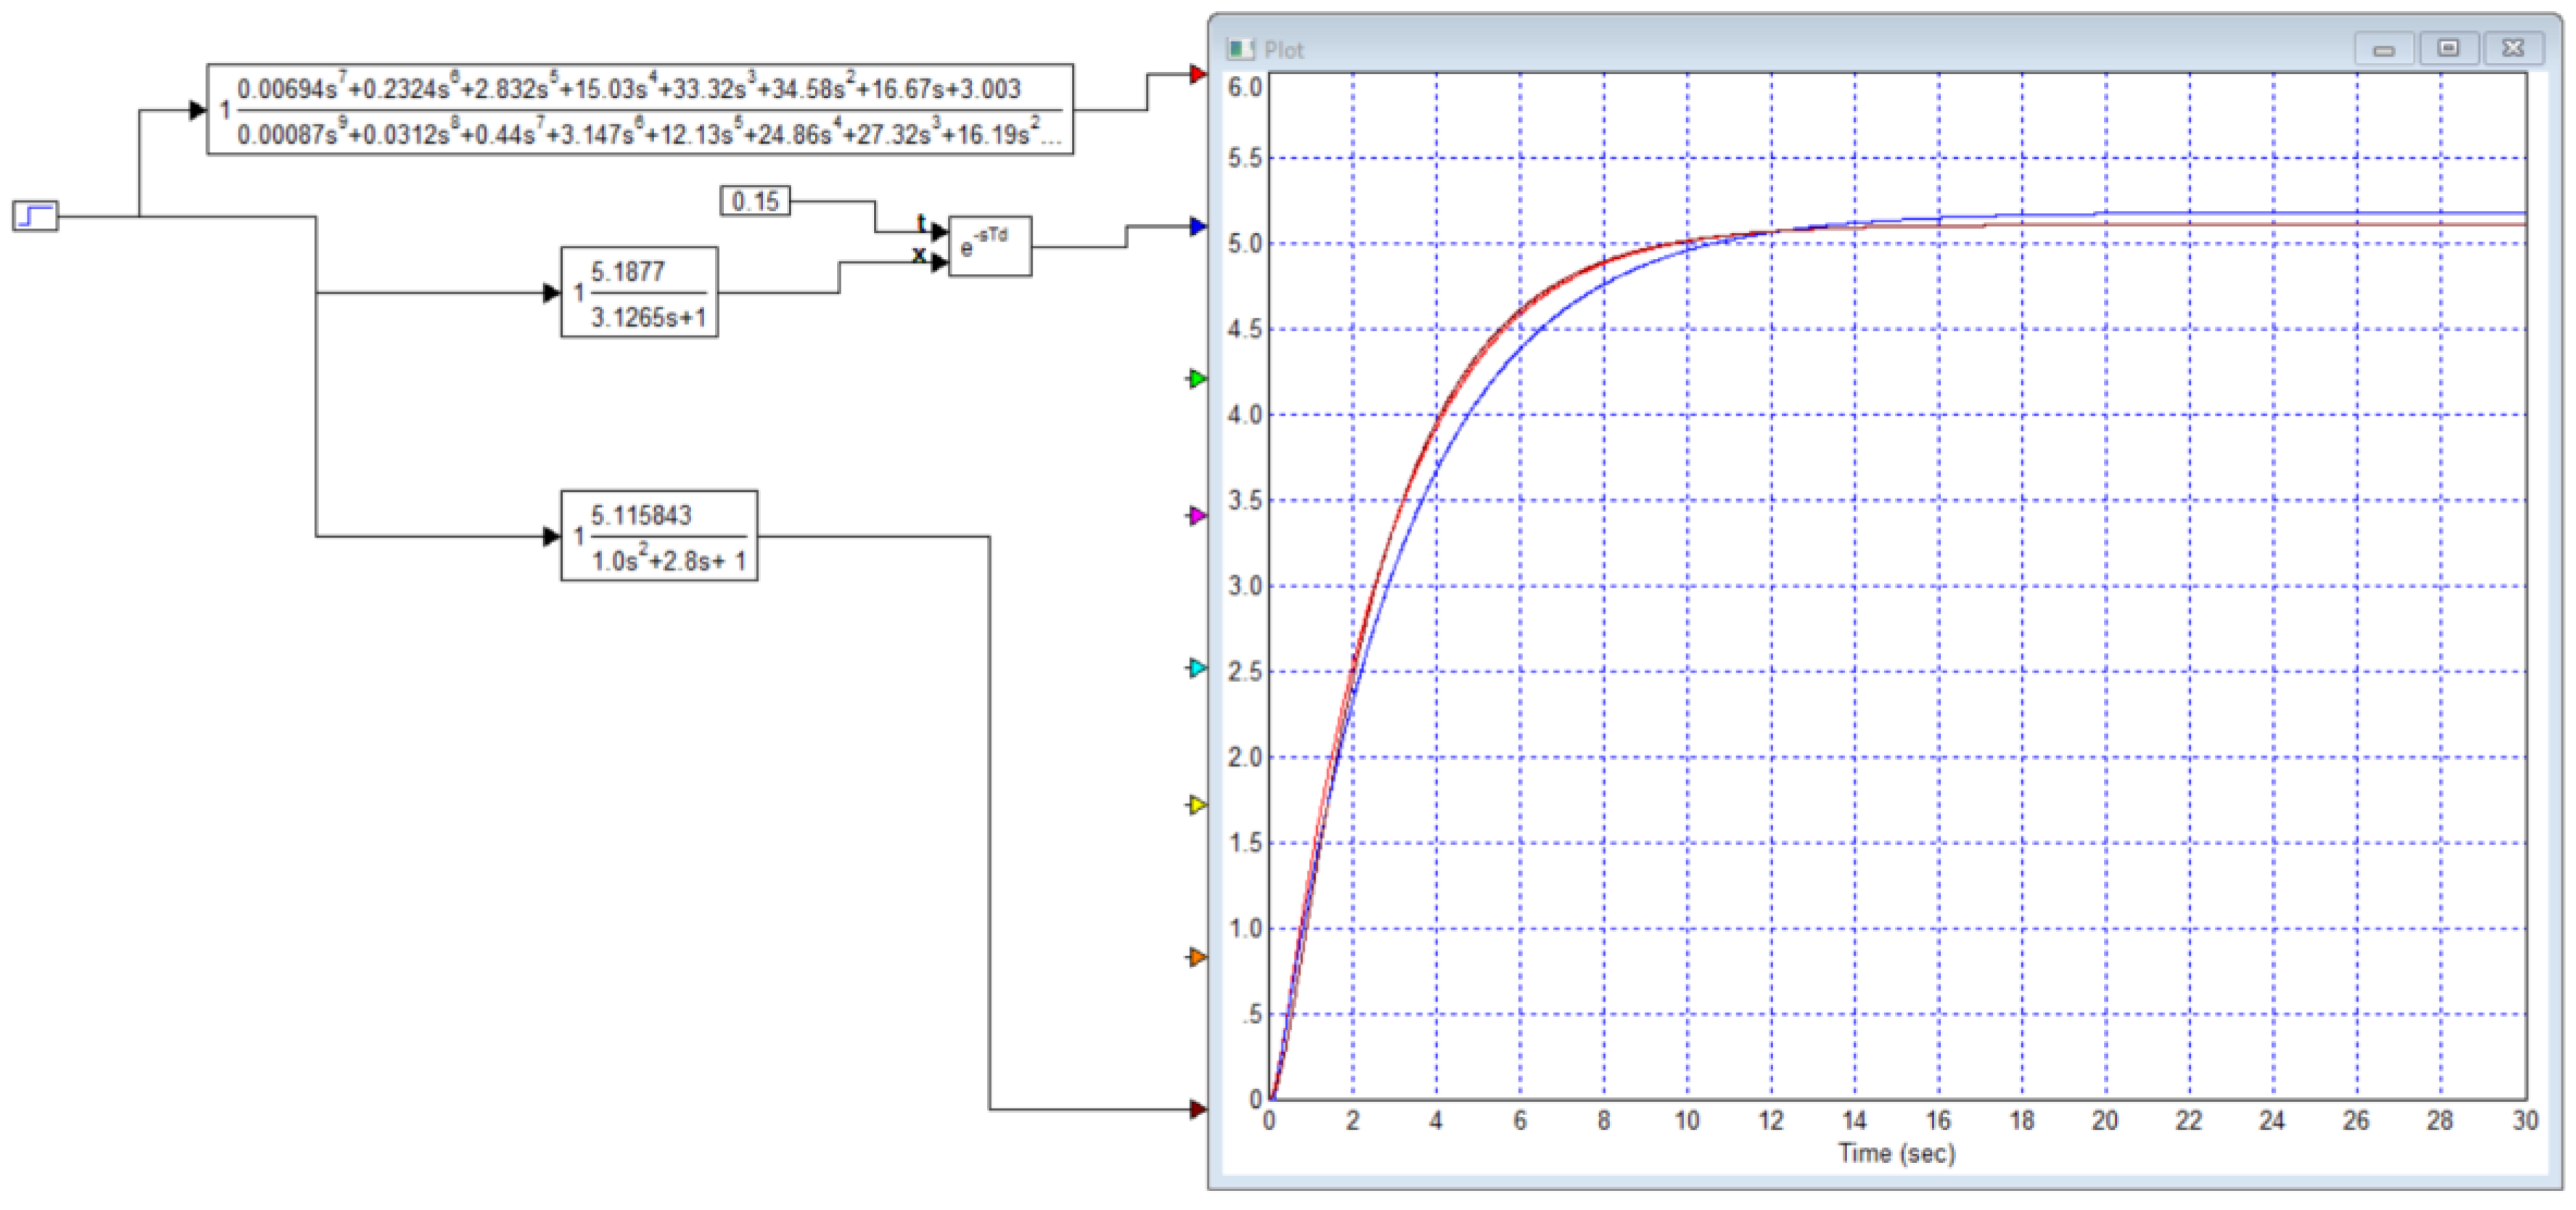Click the cyan plot input connector

pos(1197,667)
